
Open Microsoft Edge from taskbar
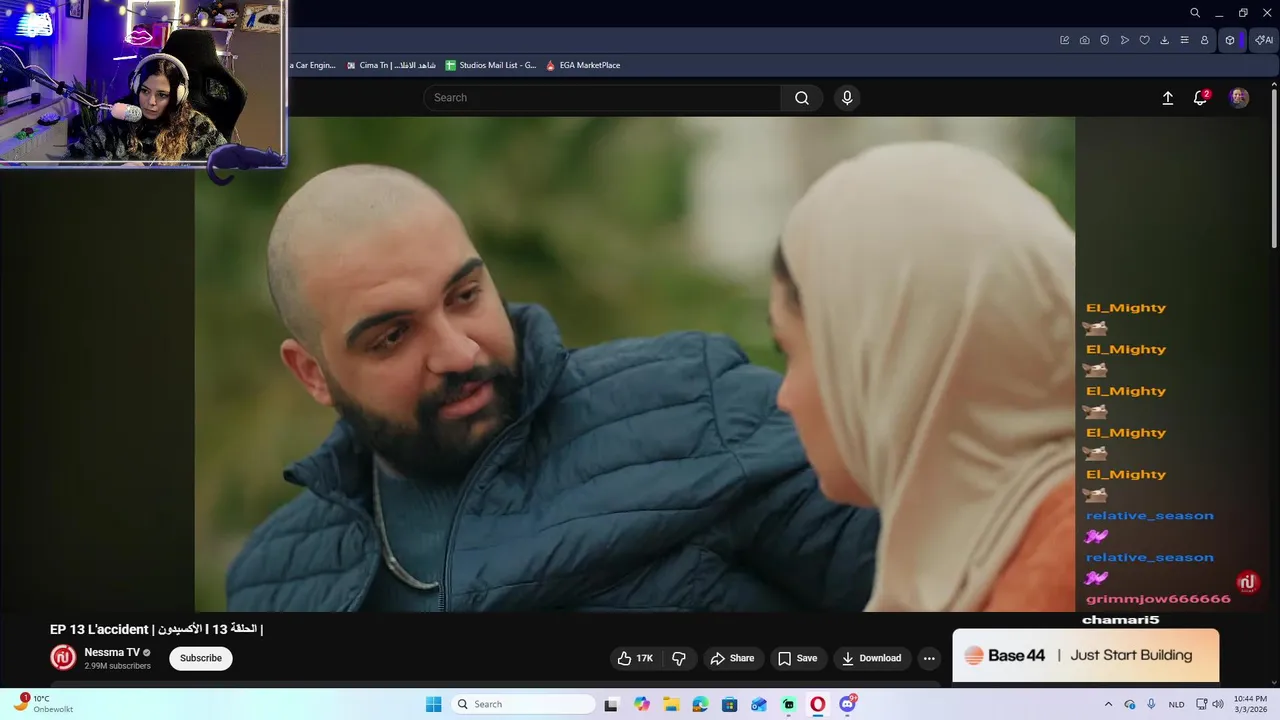coord(700,704)
